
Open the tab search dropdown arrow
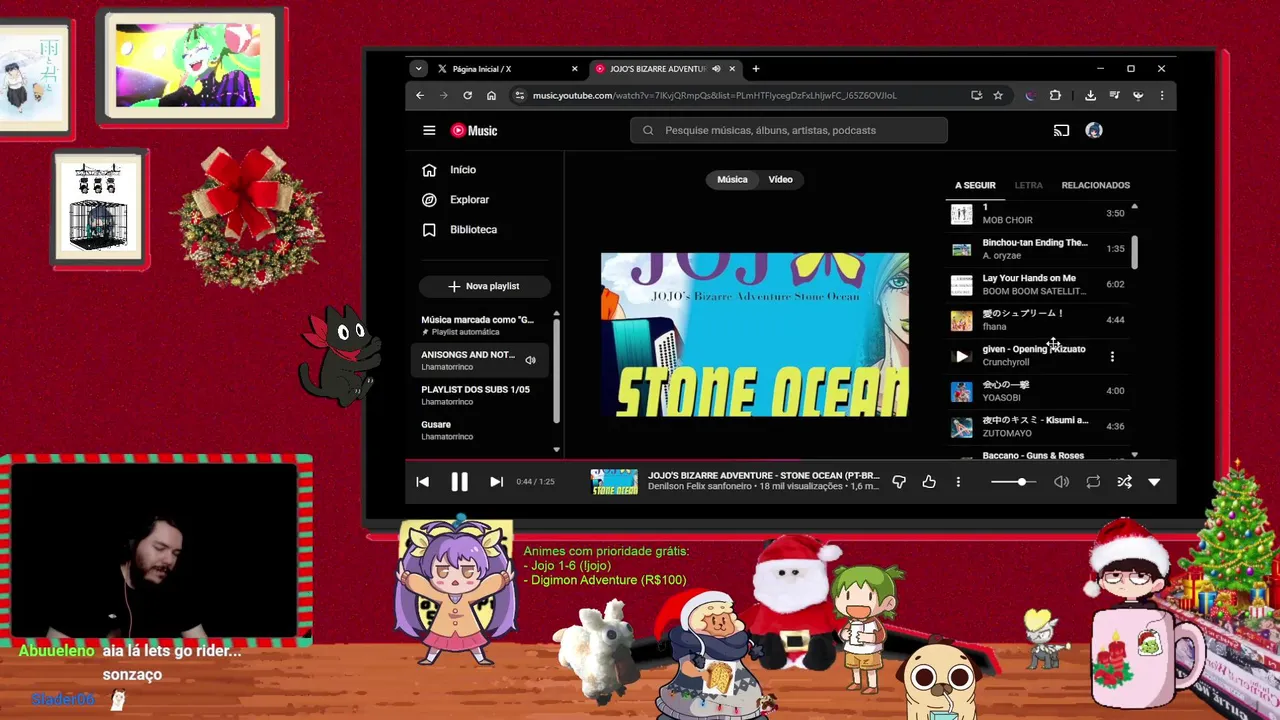click(x=418, y=69)
